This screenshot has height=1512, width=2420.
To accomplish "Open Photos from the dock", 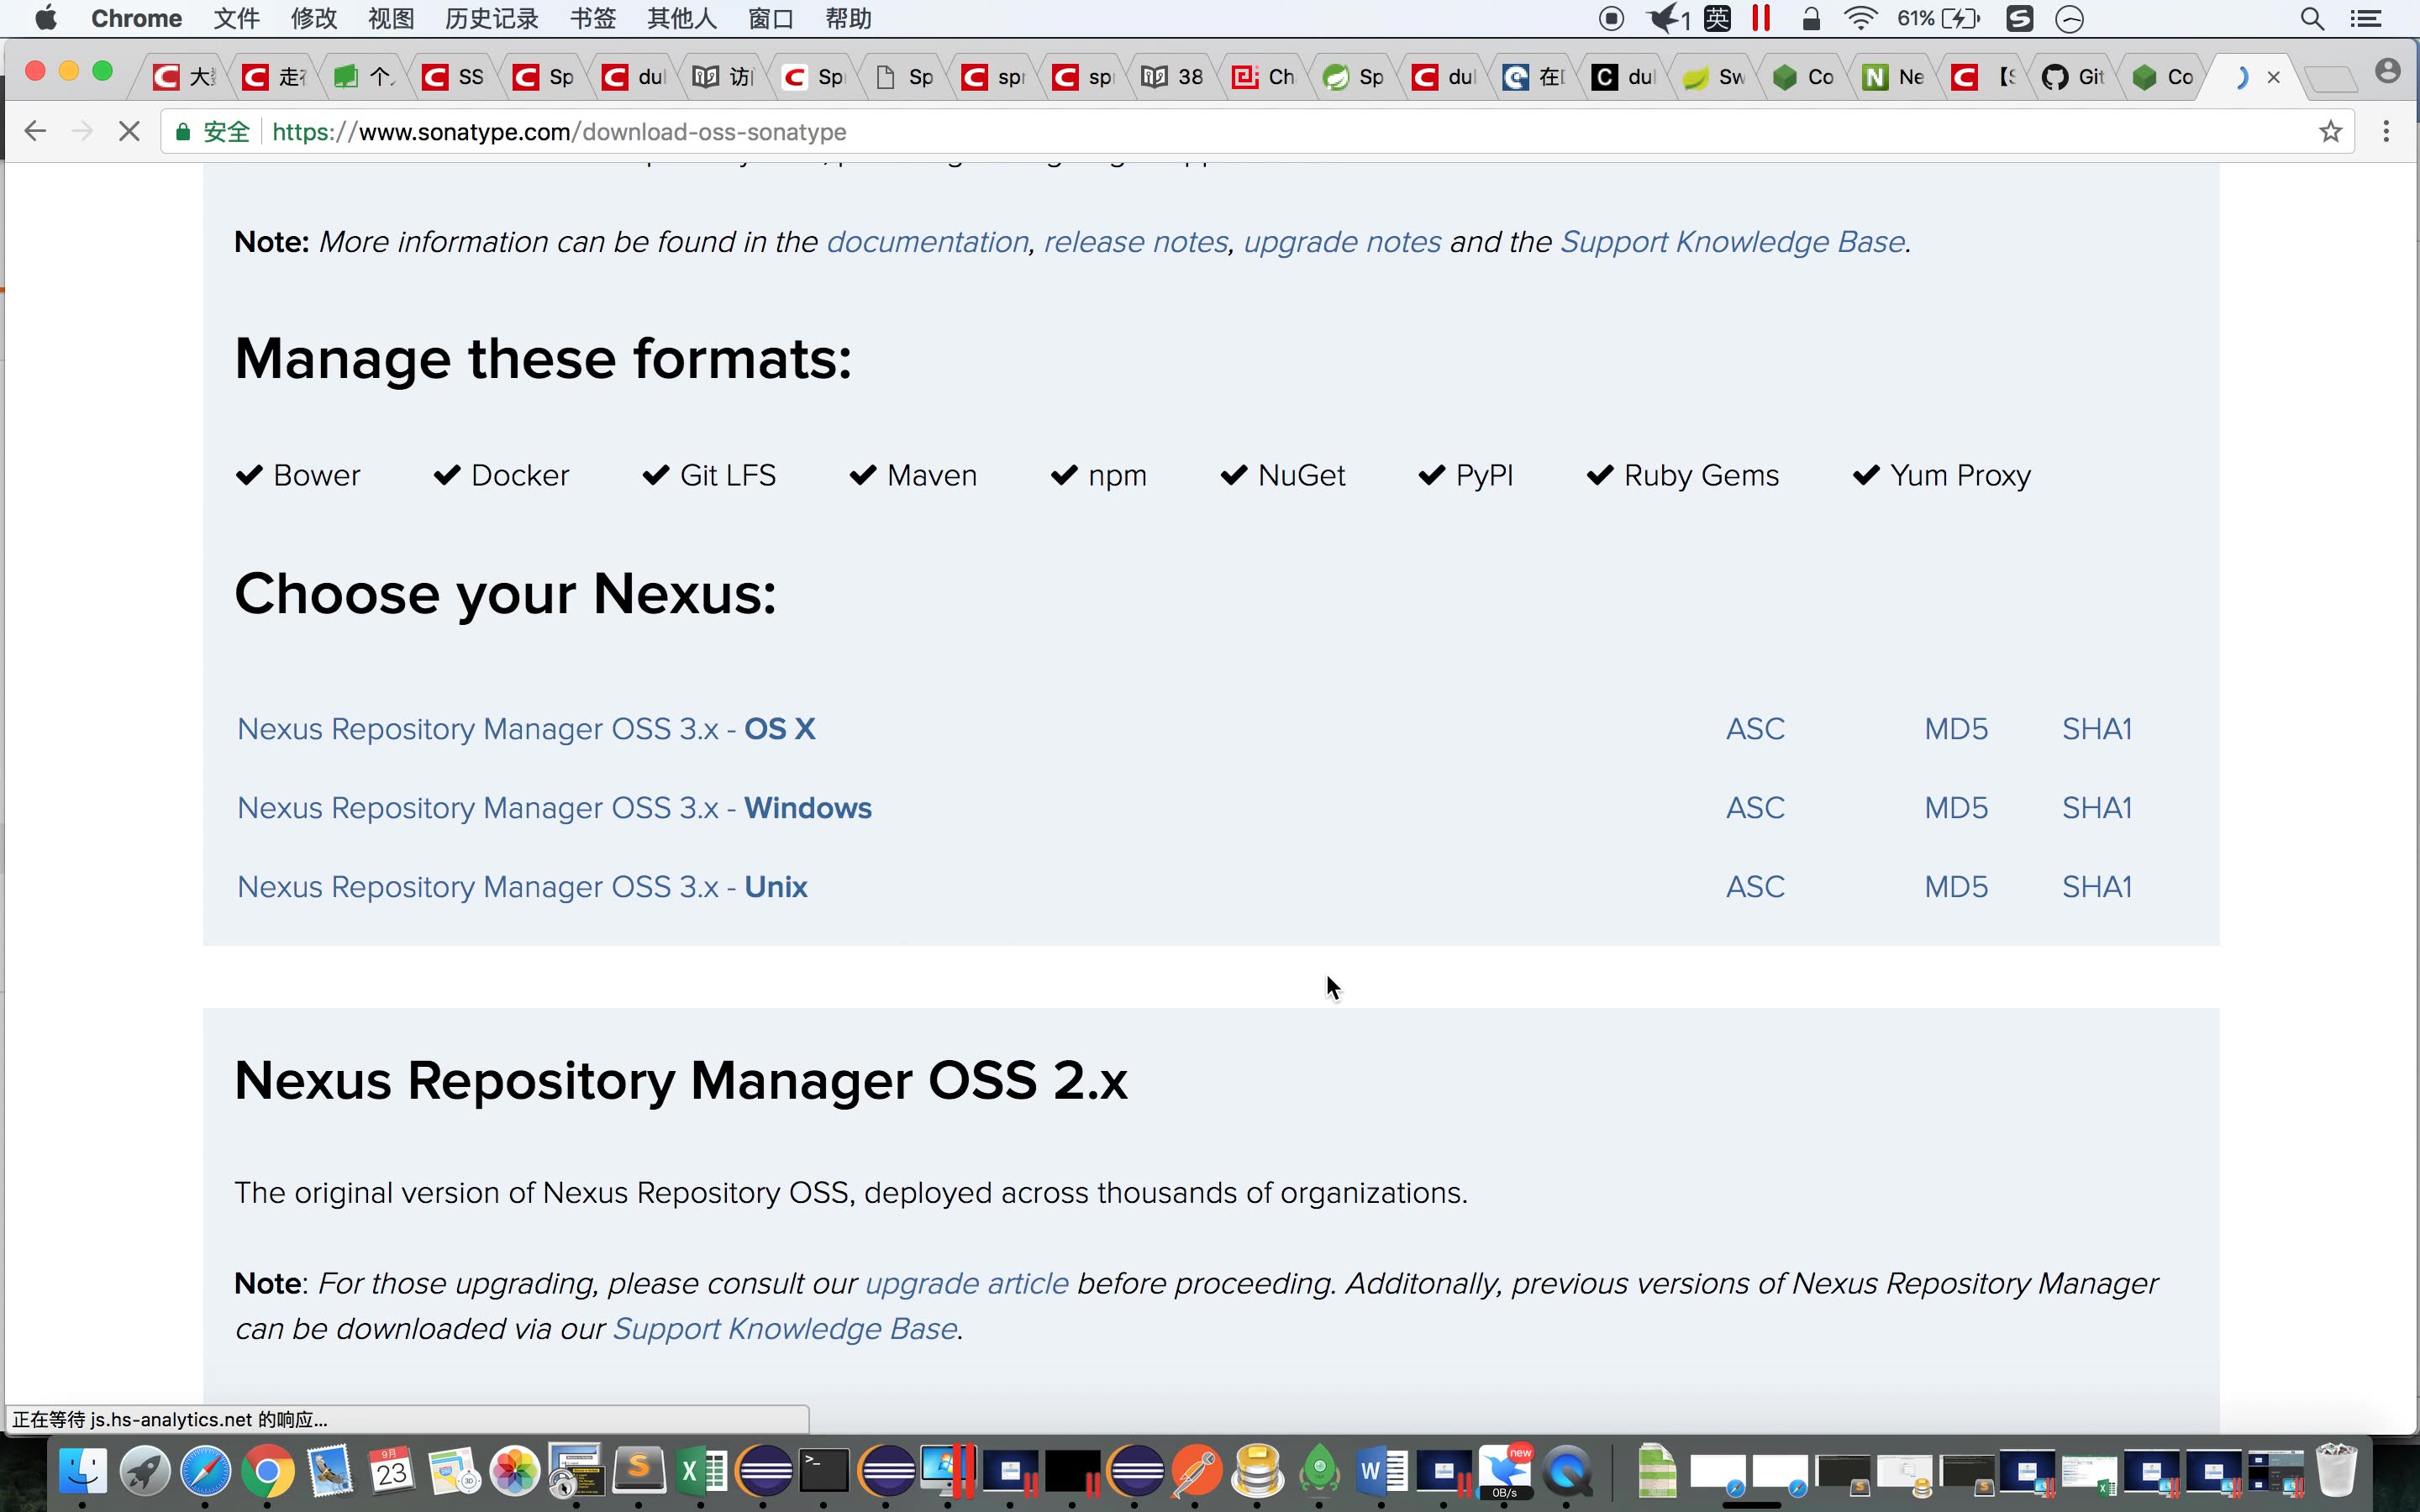I will tap(515, 1471).
